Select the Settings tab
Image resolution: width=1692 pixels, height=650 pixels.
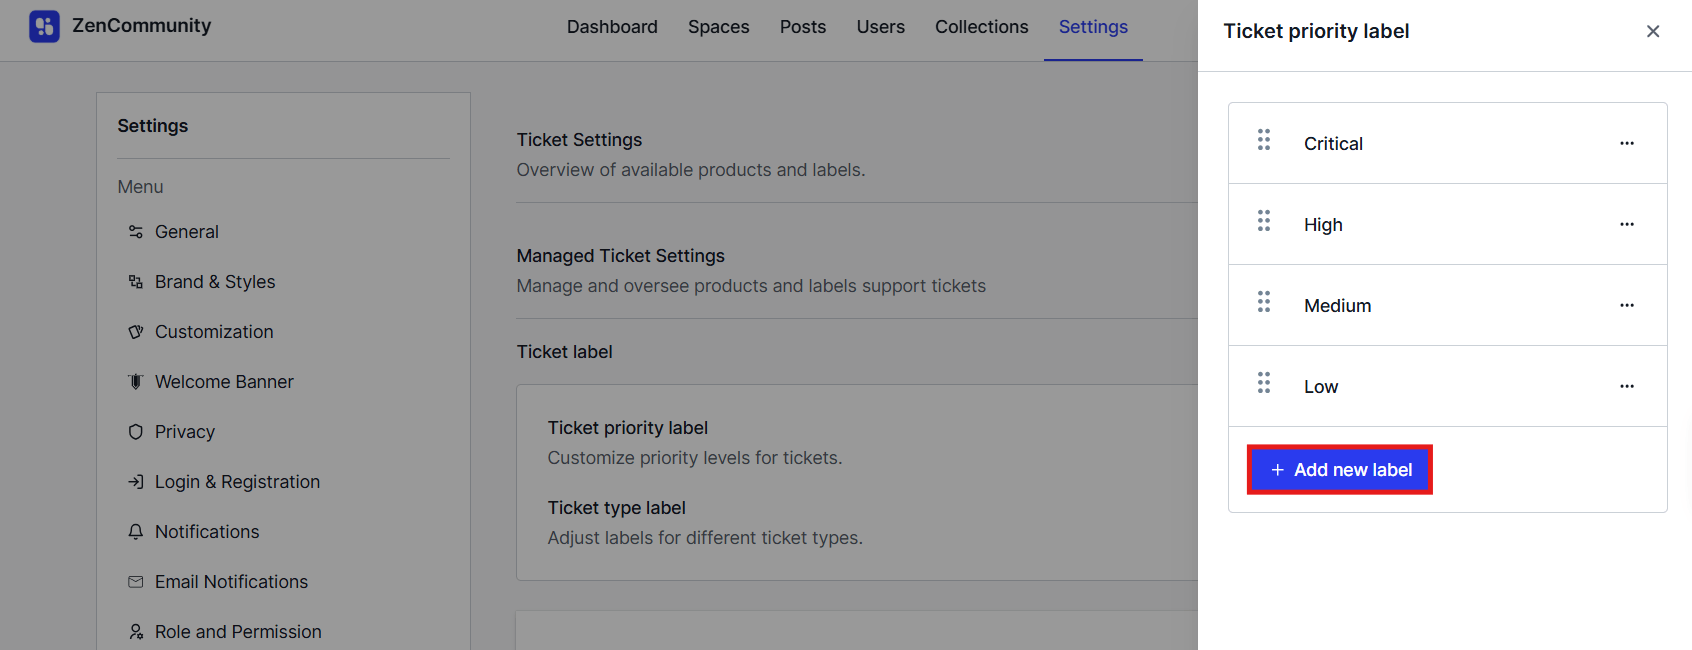coord(1093,27)
